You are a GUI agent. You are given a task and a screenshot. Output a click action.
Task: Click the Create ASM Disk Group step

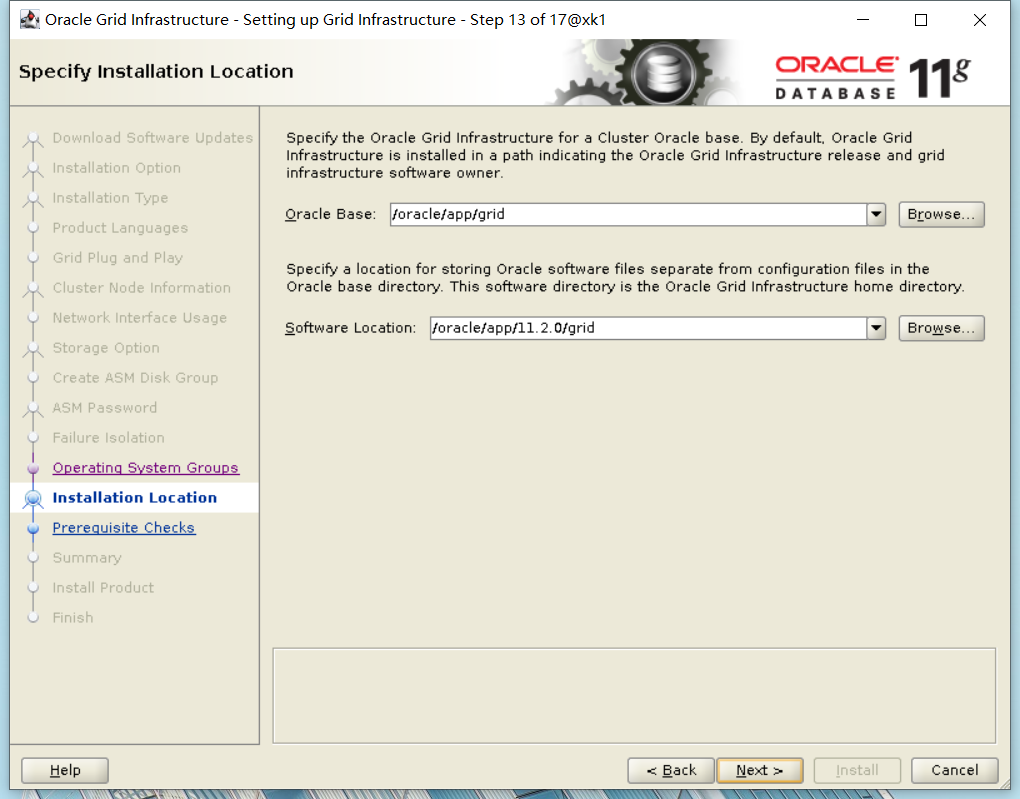(135, 378)
